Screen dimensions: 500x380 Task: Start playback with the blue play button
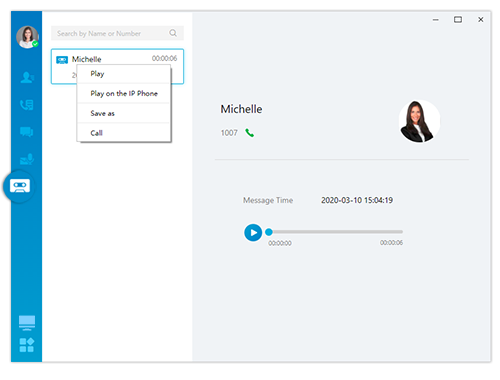(253, 232)
